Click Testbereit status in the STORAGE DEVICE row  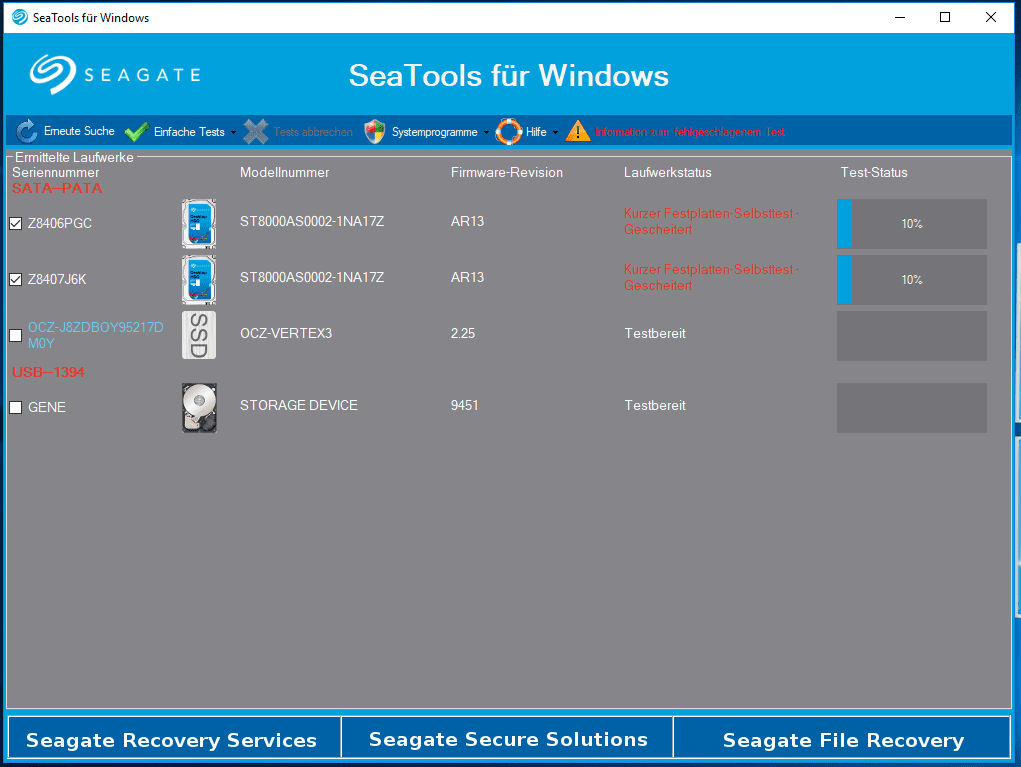pyautogui.click(x=655, y=406)
